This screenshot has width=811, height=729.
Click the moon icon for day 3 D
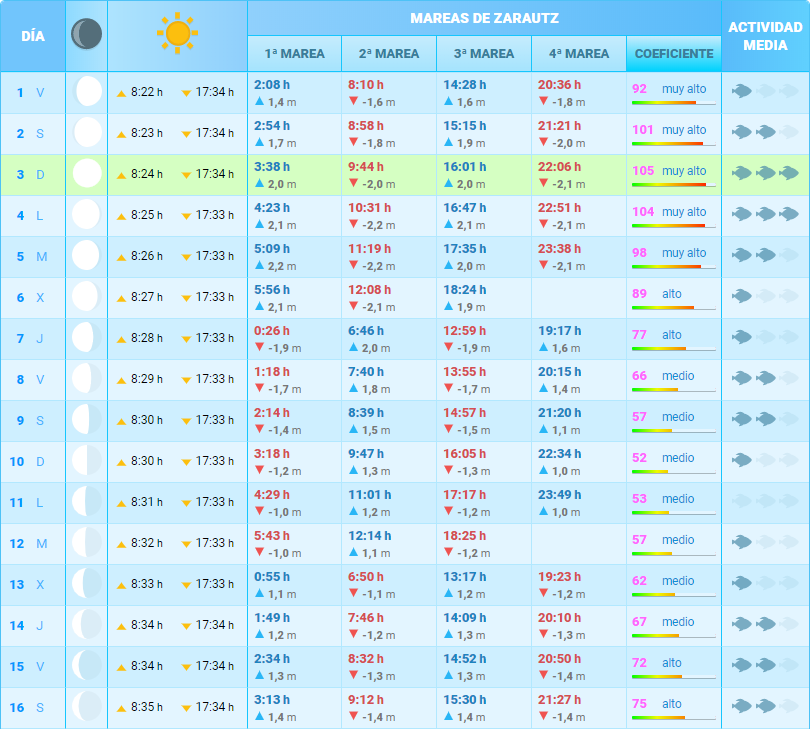[87, 173]
